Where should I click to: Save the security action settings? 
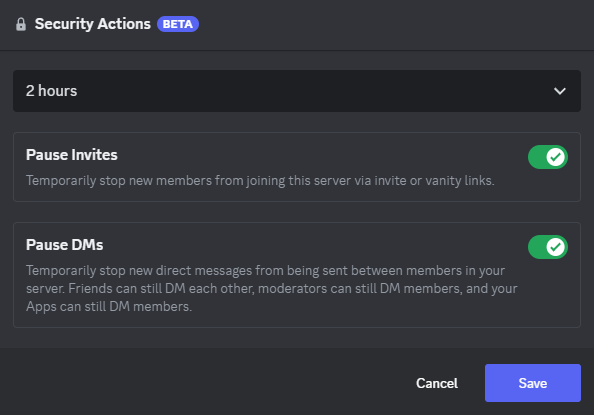pos(533,383)
